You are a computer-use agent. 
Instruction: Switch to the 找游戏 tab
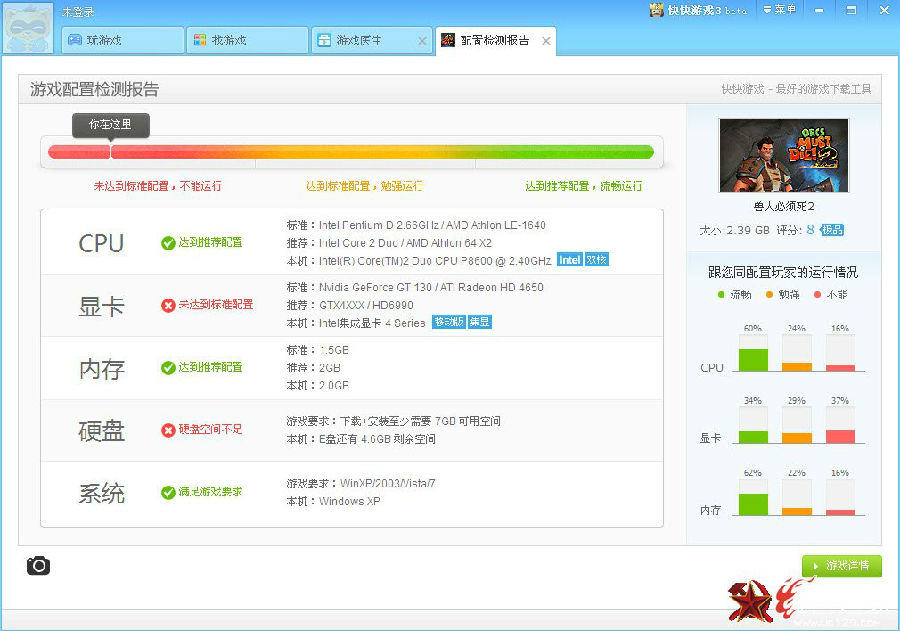click(247, 40)
